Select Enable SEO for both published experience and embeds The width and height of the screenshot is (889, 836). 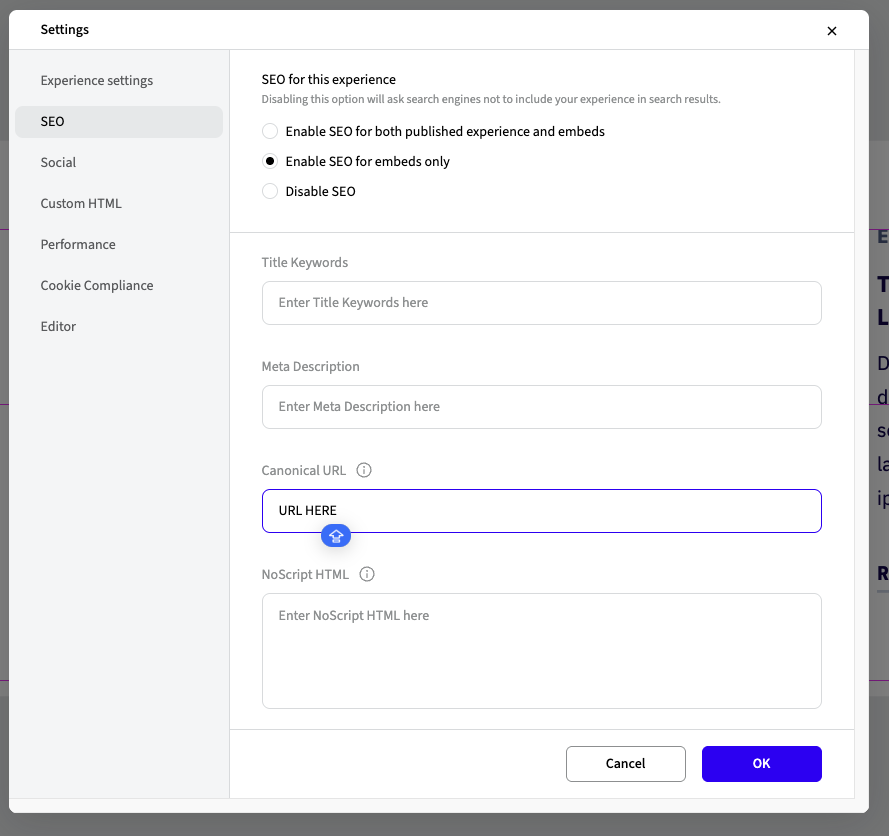pos(270,131)
